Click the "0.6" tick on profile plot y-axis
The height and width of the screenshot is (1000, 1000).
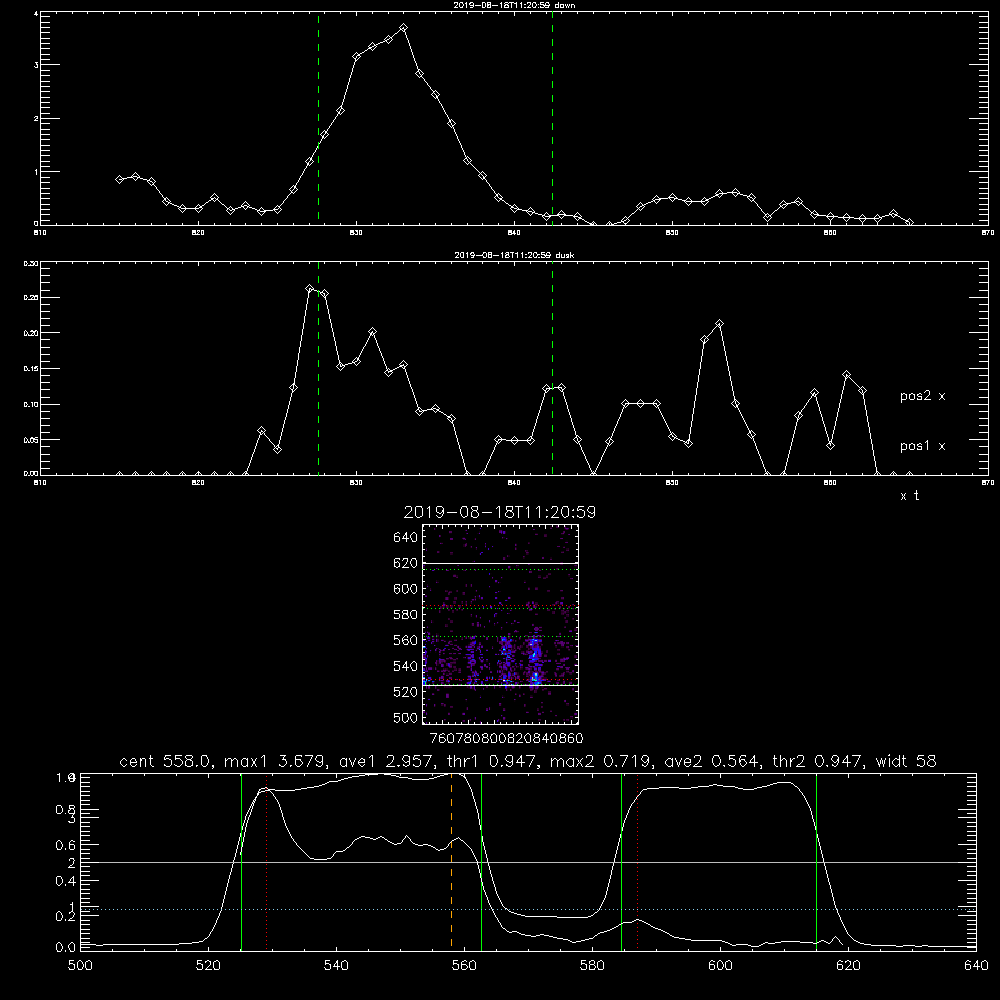[x=66, y=845]
